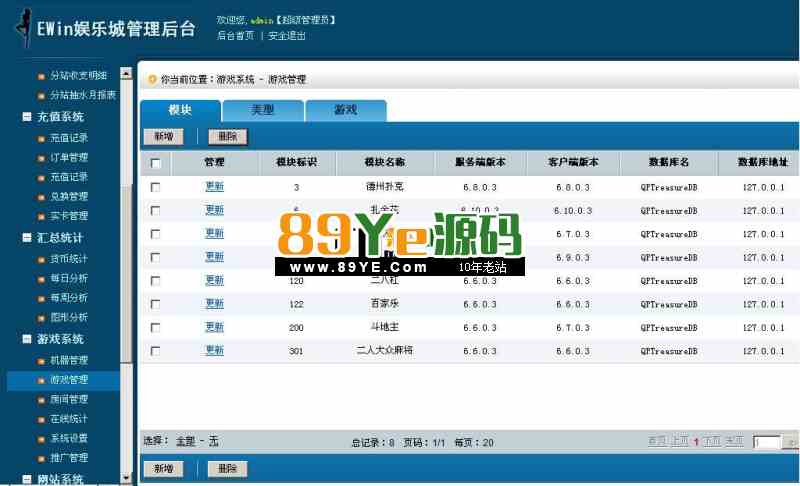Select the highlighted 游戏管理 sidebar item
Image resolution: width=800 pixels, height=486 pixels.
click(64, 380)
